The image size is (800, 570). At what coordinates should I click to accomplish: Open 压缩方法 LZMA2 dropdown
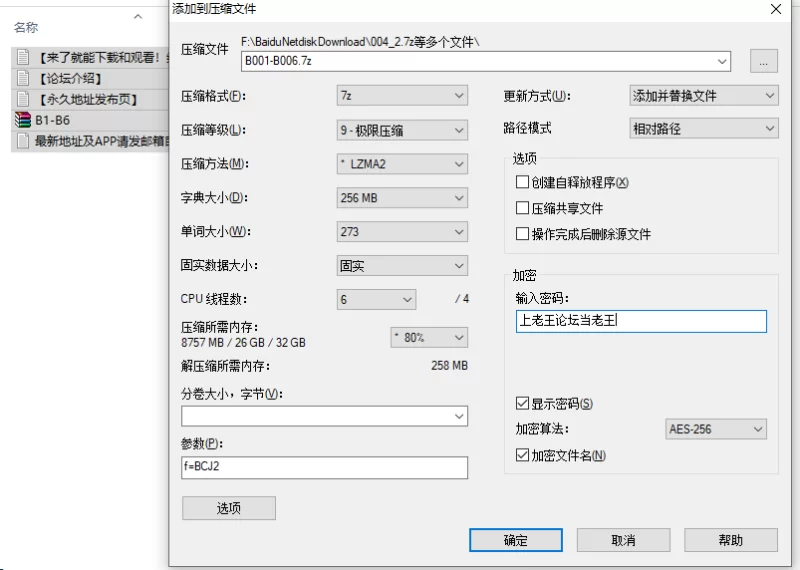tap(402, 164)
